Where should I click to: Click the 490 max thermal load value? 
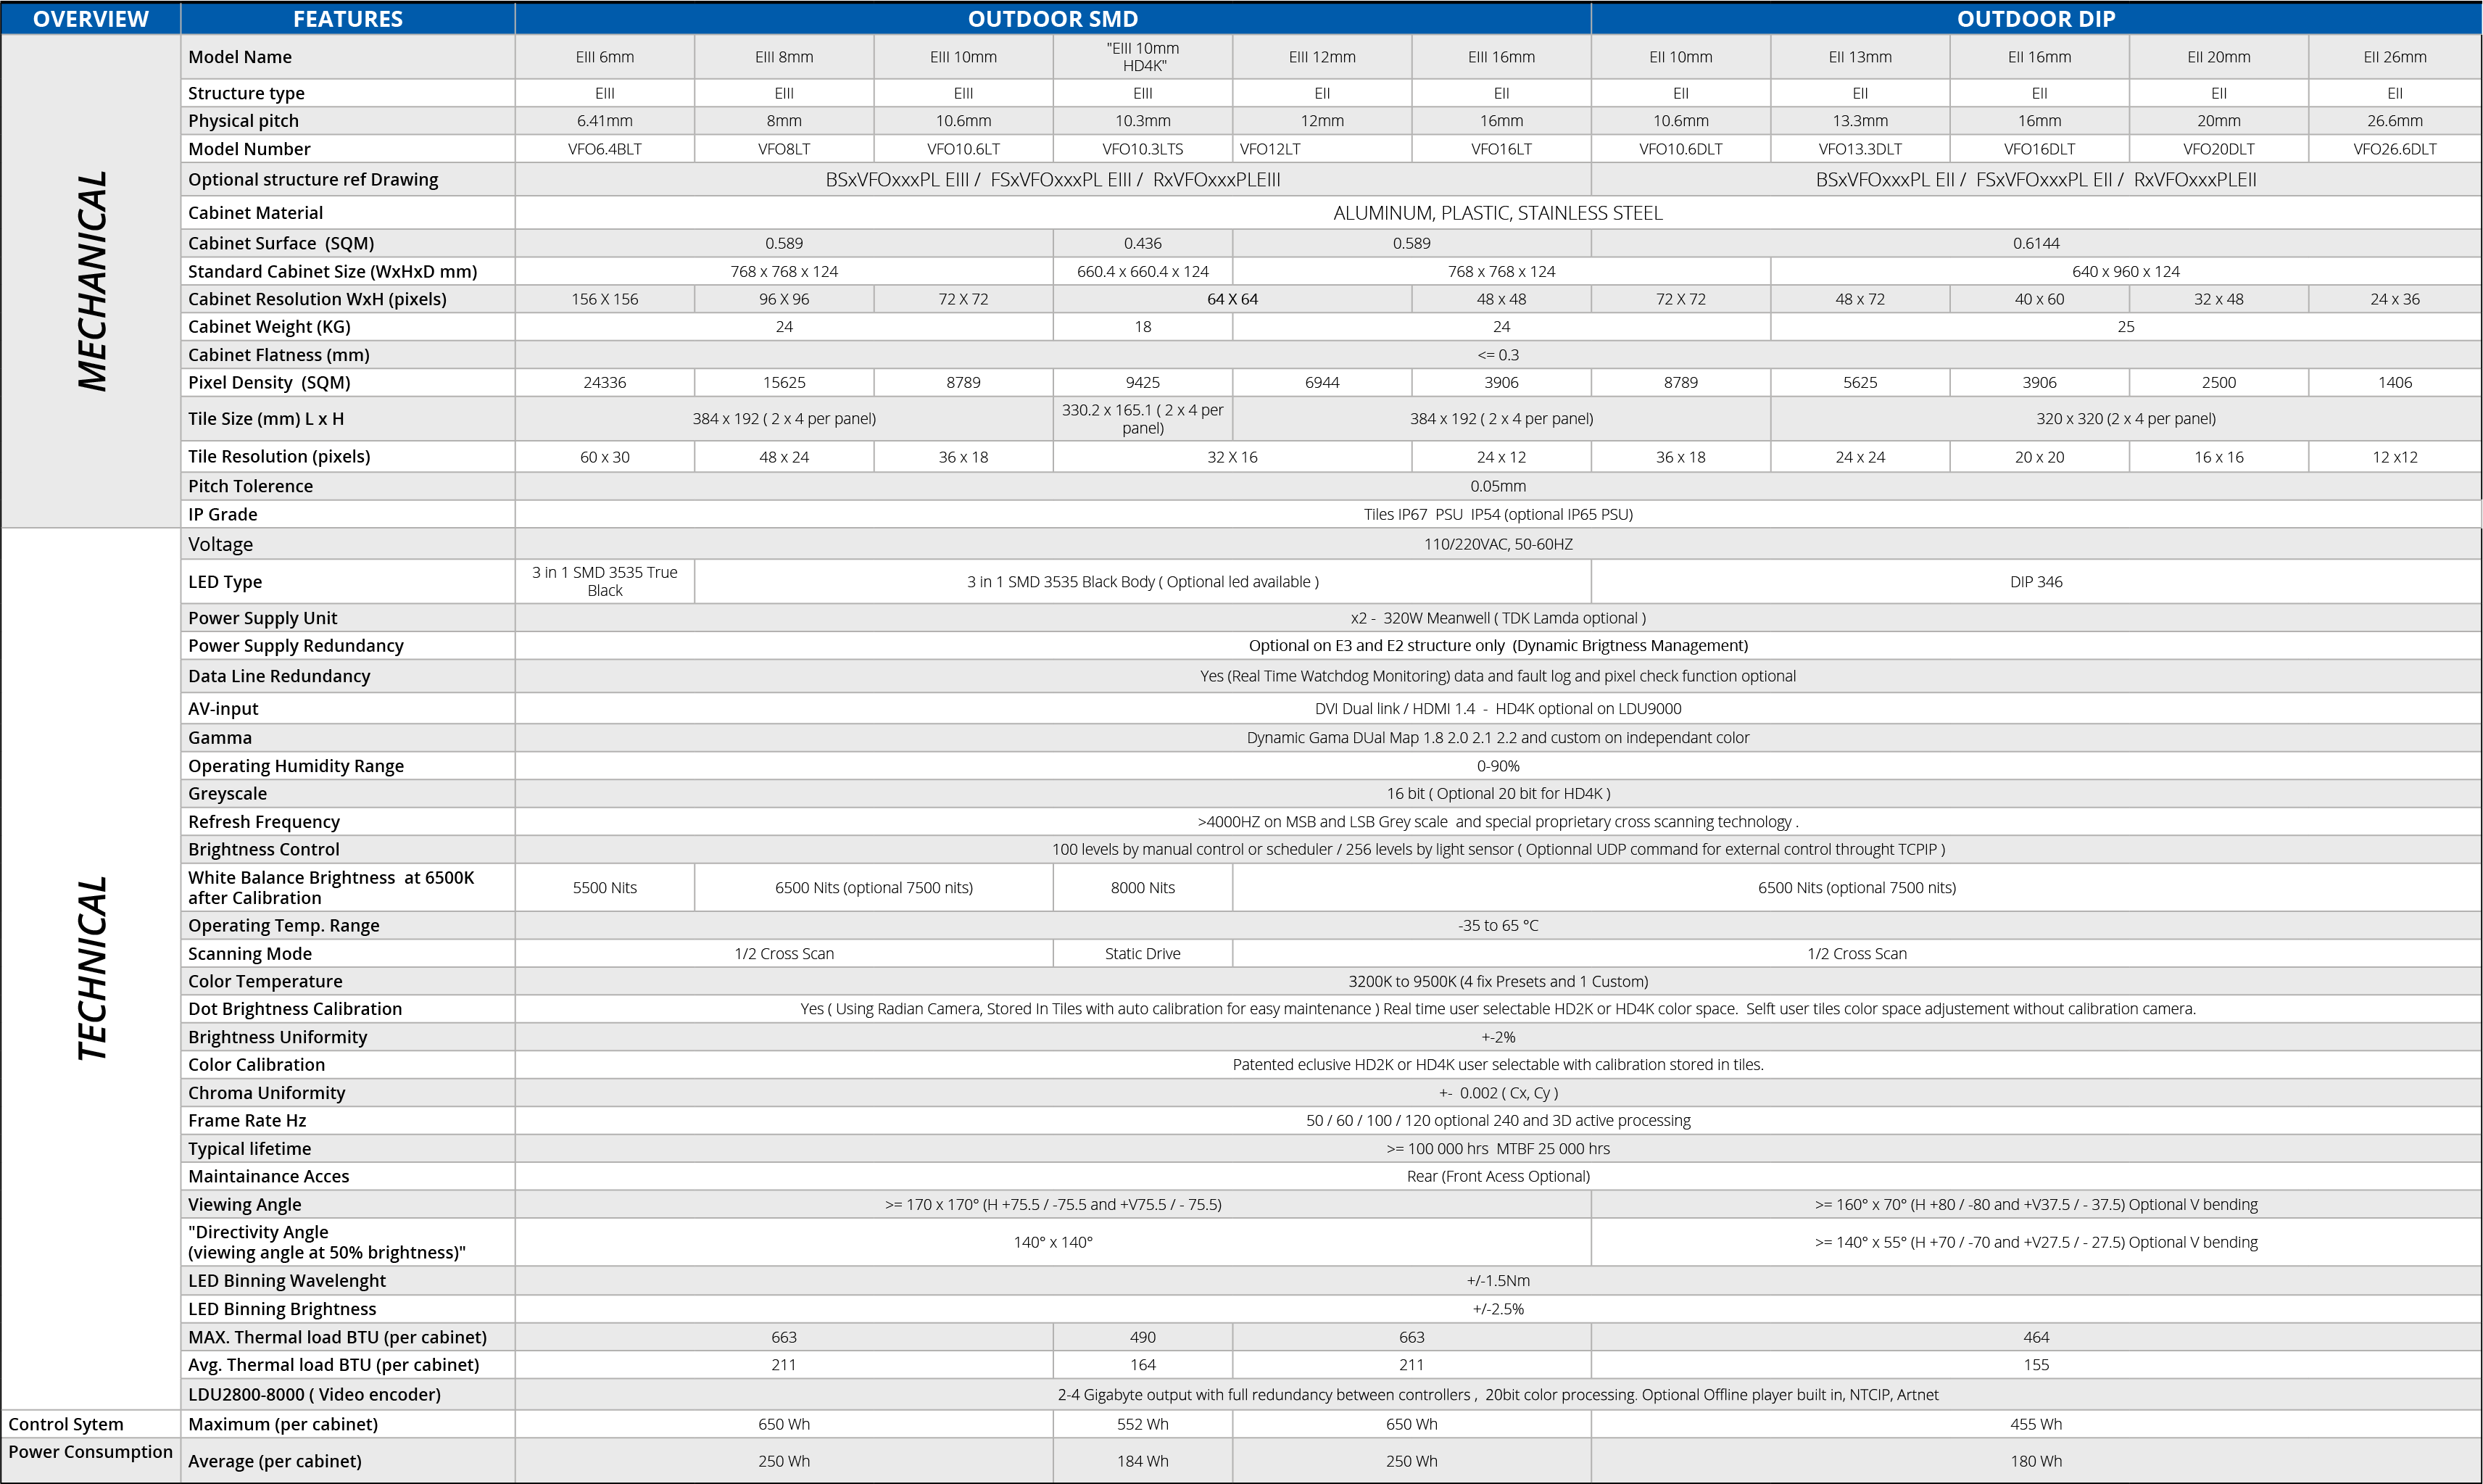[x=1143, y=1337]
